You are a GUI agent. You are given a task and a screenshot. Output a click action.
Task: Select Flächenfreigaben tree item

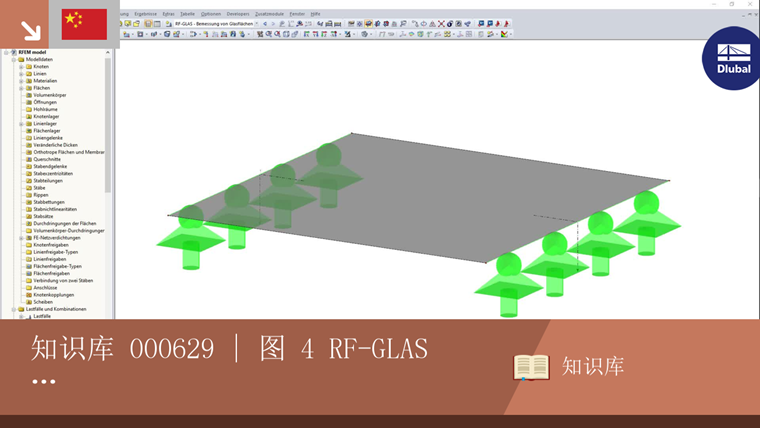pos(51,273)
